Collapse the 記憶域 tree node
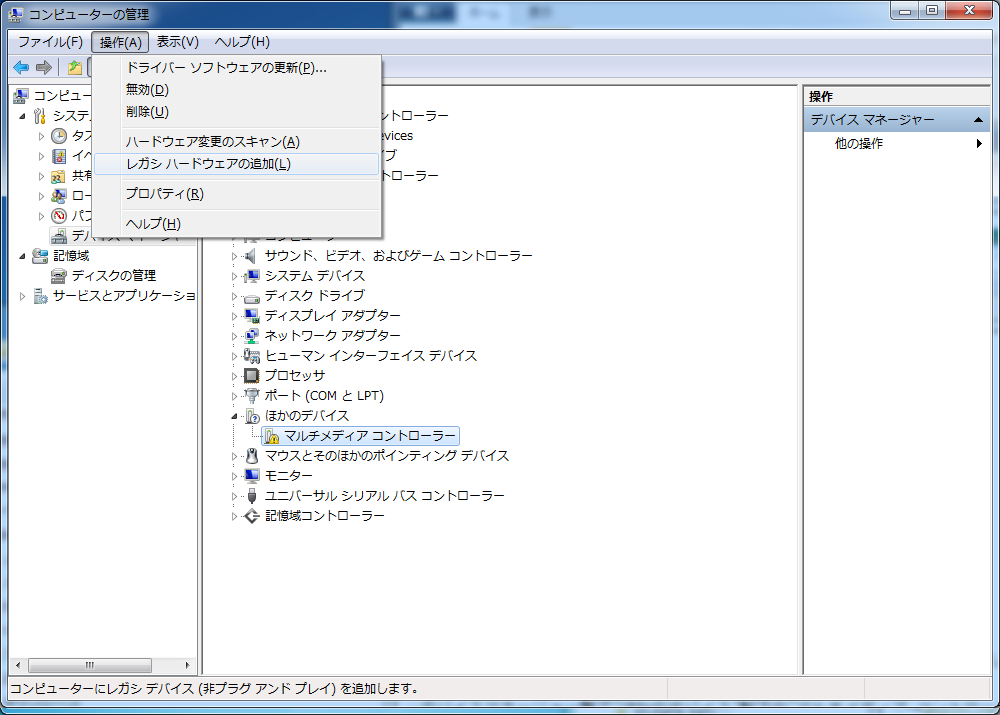 20,255
